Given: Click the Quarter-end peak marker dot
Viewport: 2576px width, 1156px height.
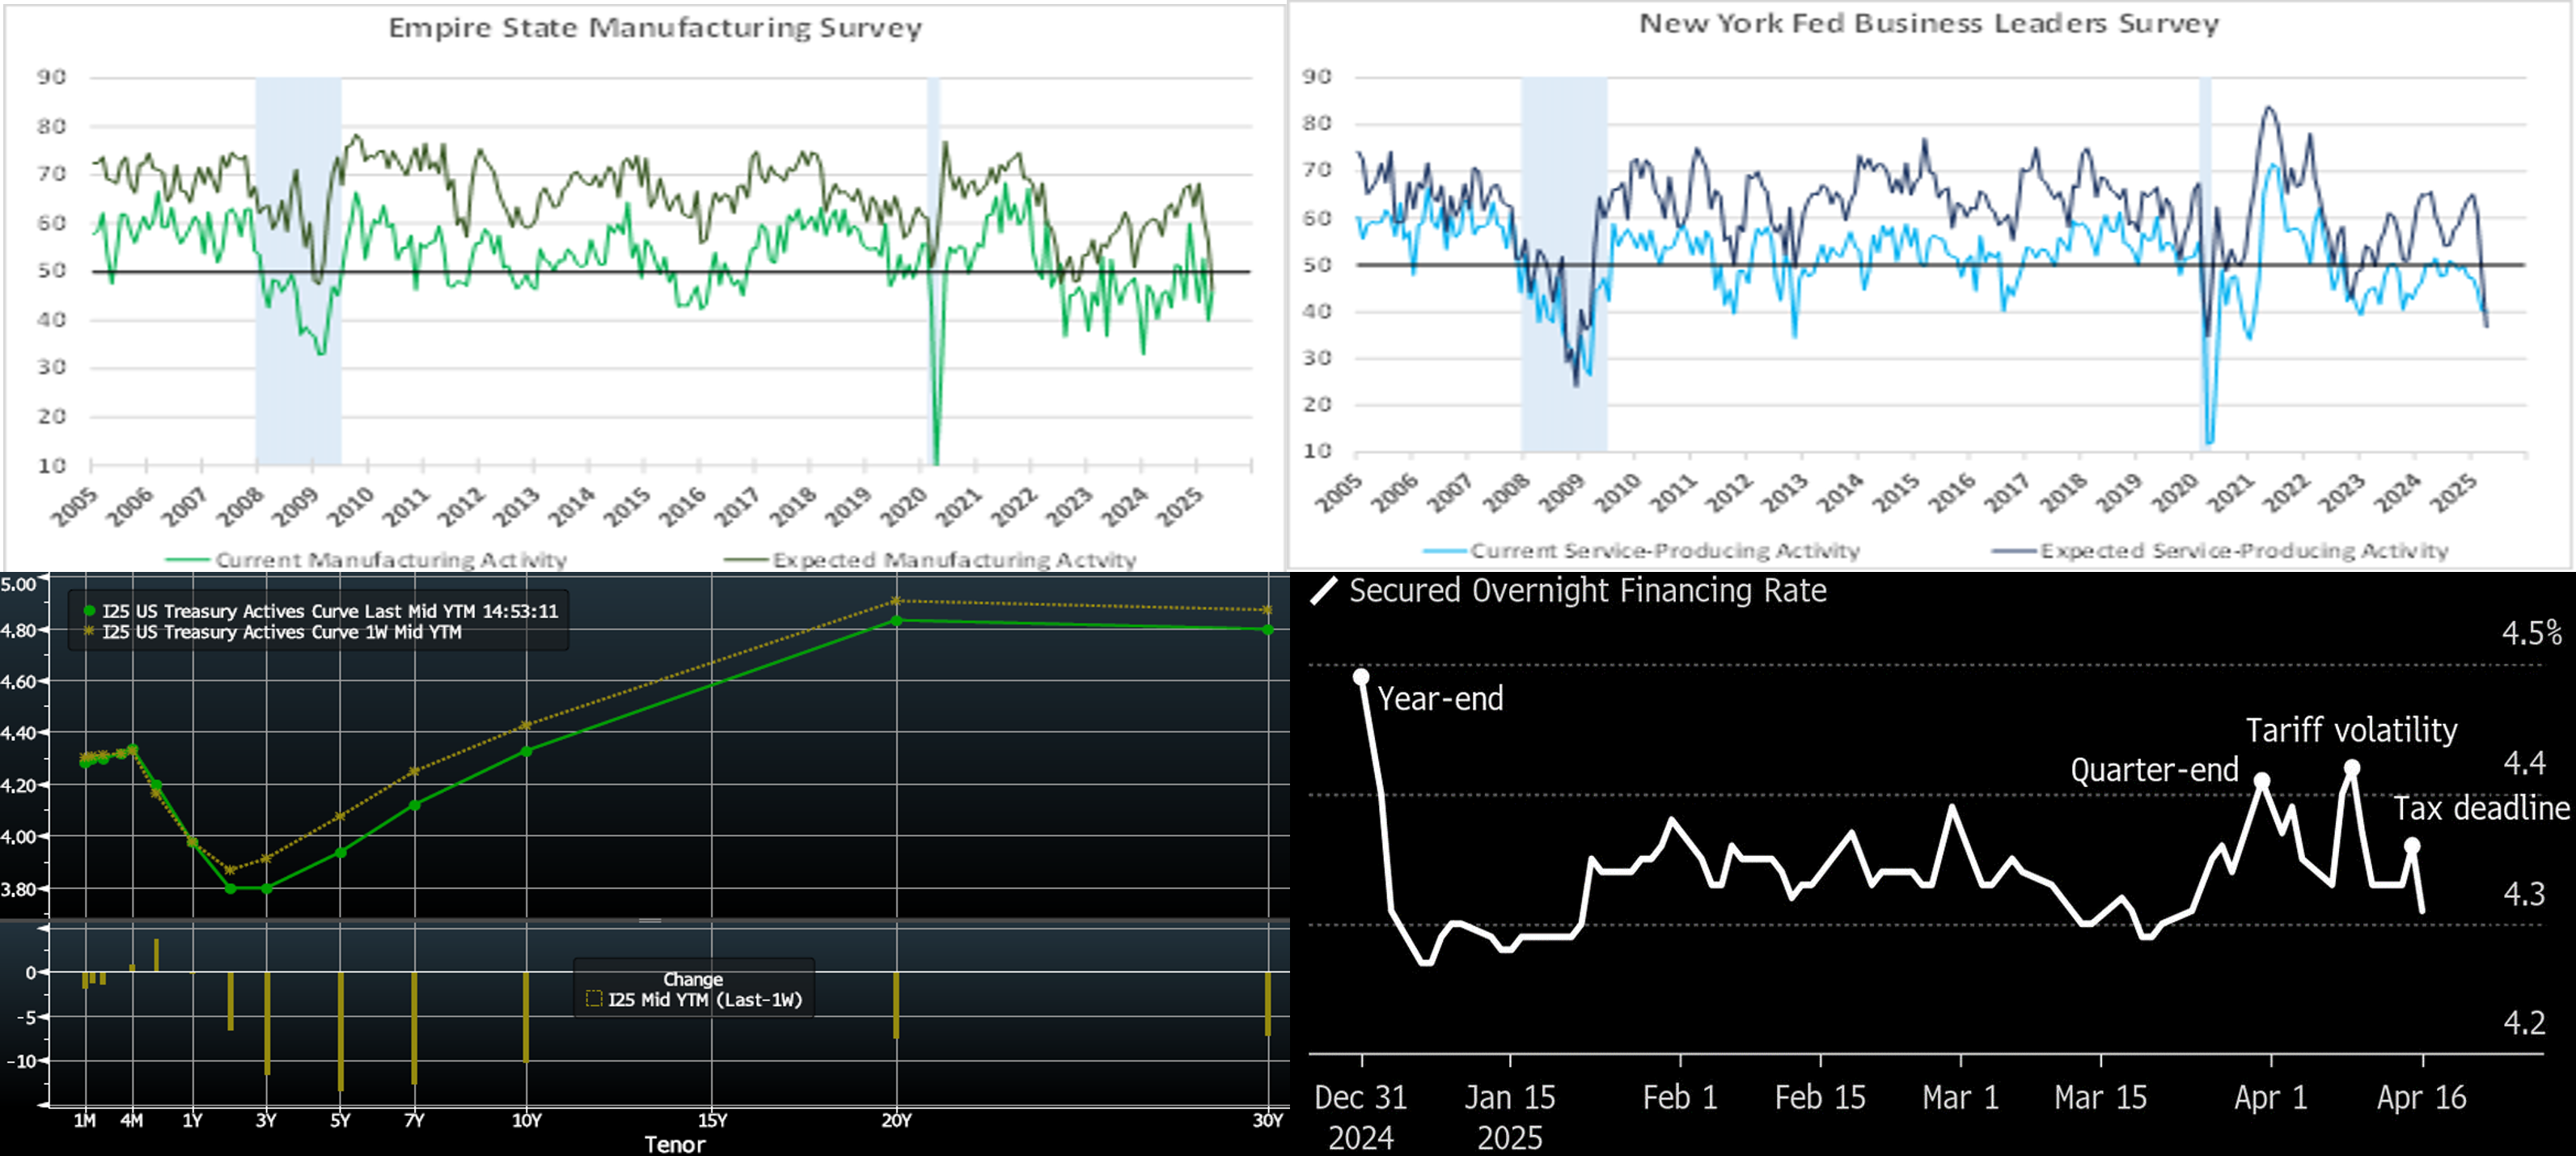Looking at the screenshot, I should (2262, 780).
